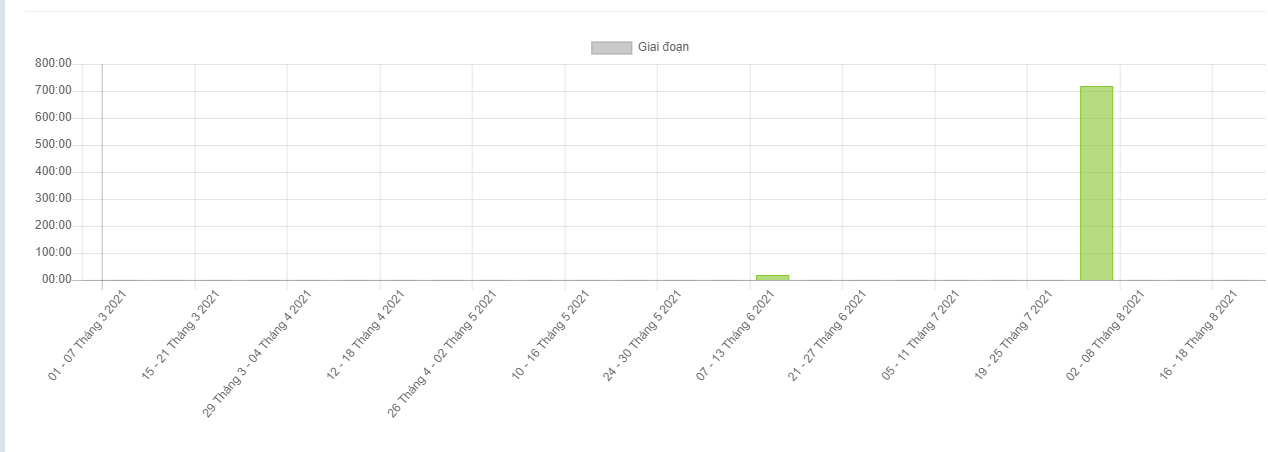
Task: Toggle the Giai đoạn legend label
Action: click(663, 48)
